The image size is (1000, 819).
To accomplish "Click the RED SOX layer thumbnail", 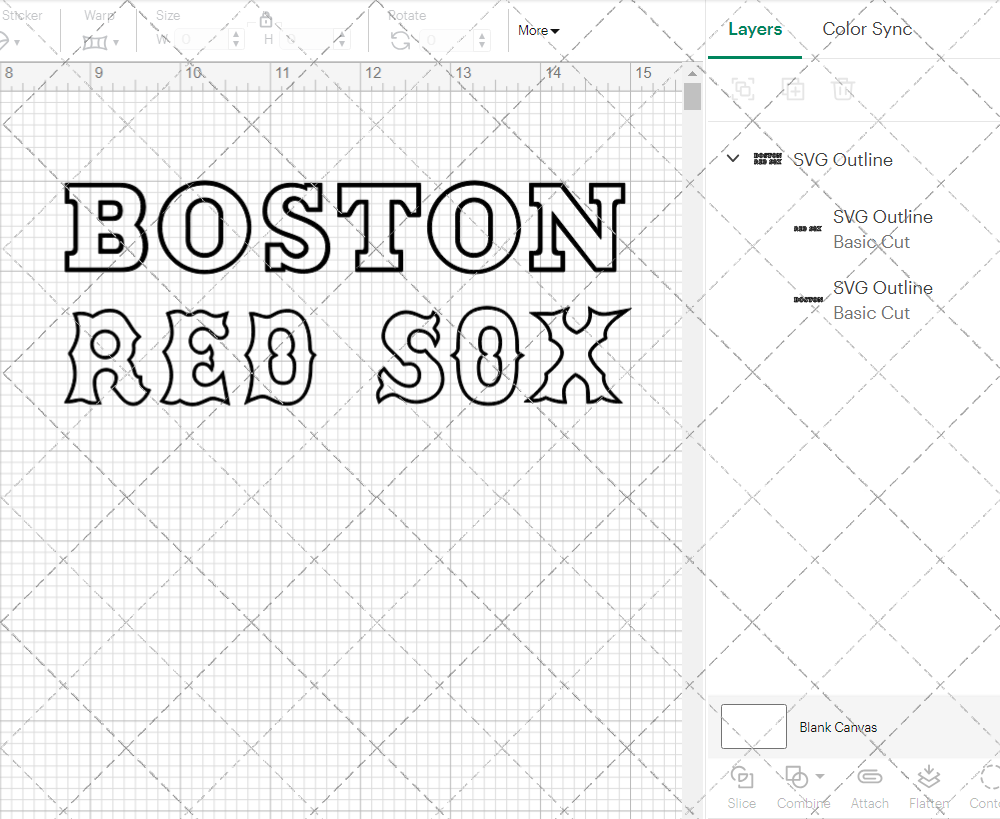I will click(807, 228).
